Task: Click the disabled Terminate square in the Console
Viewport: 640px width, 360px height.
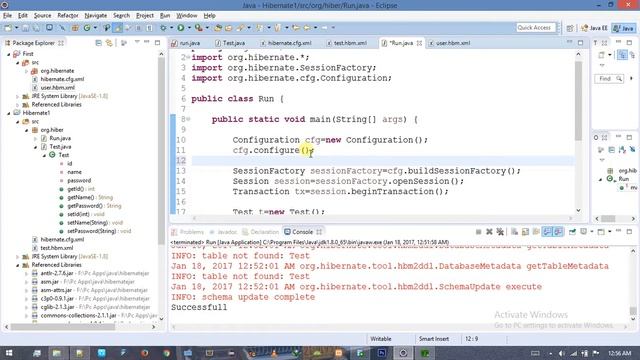Action: tap(478, 232)
